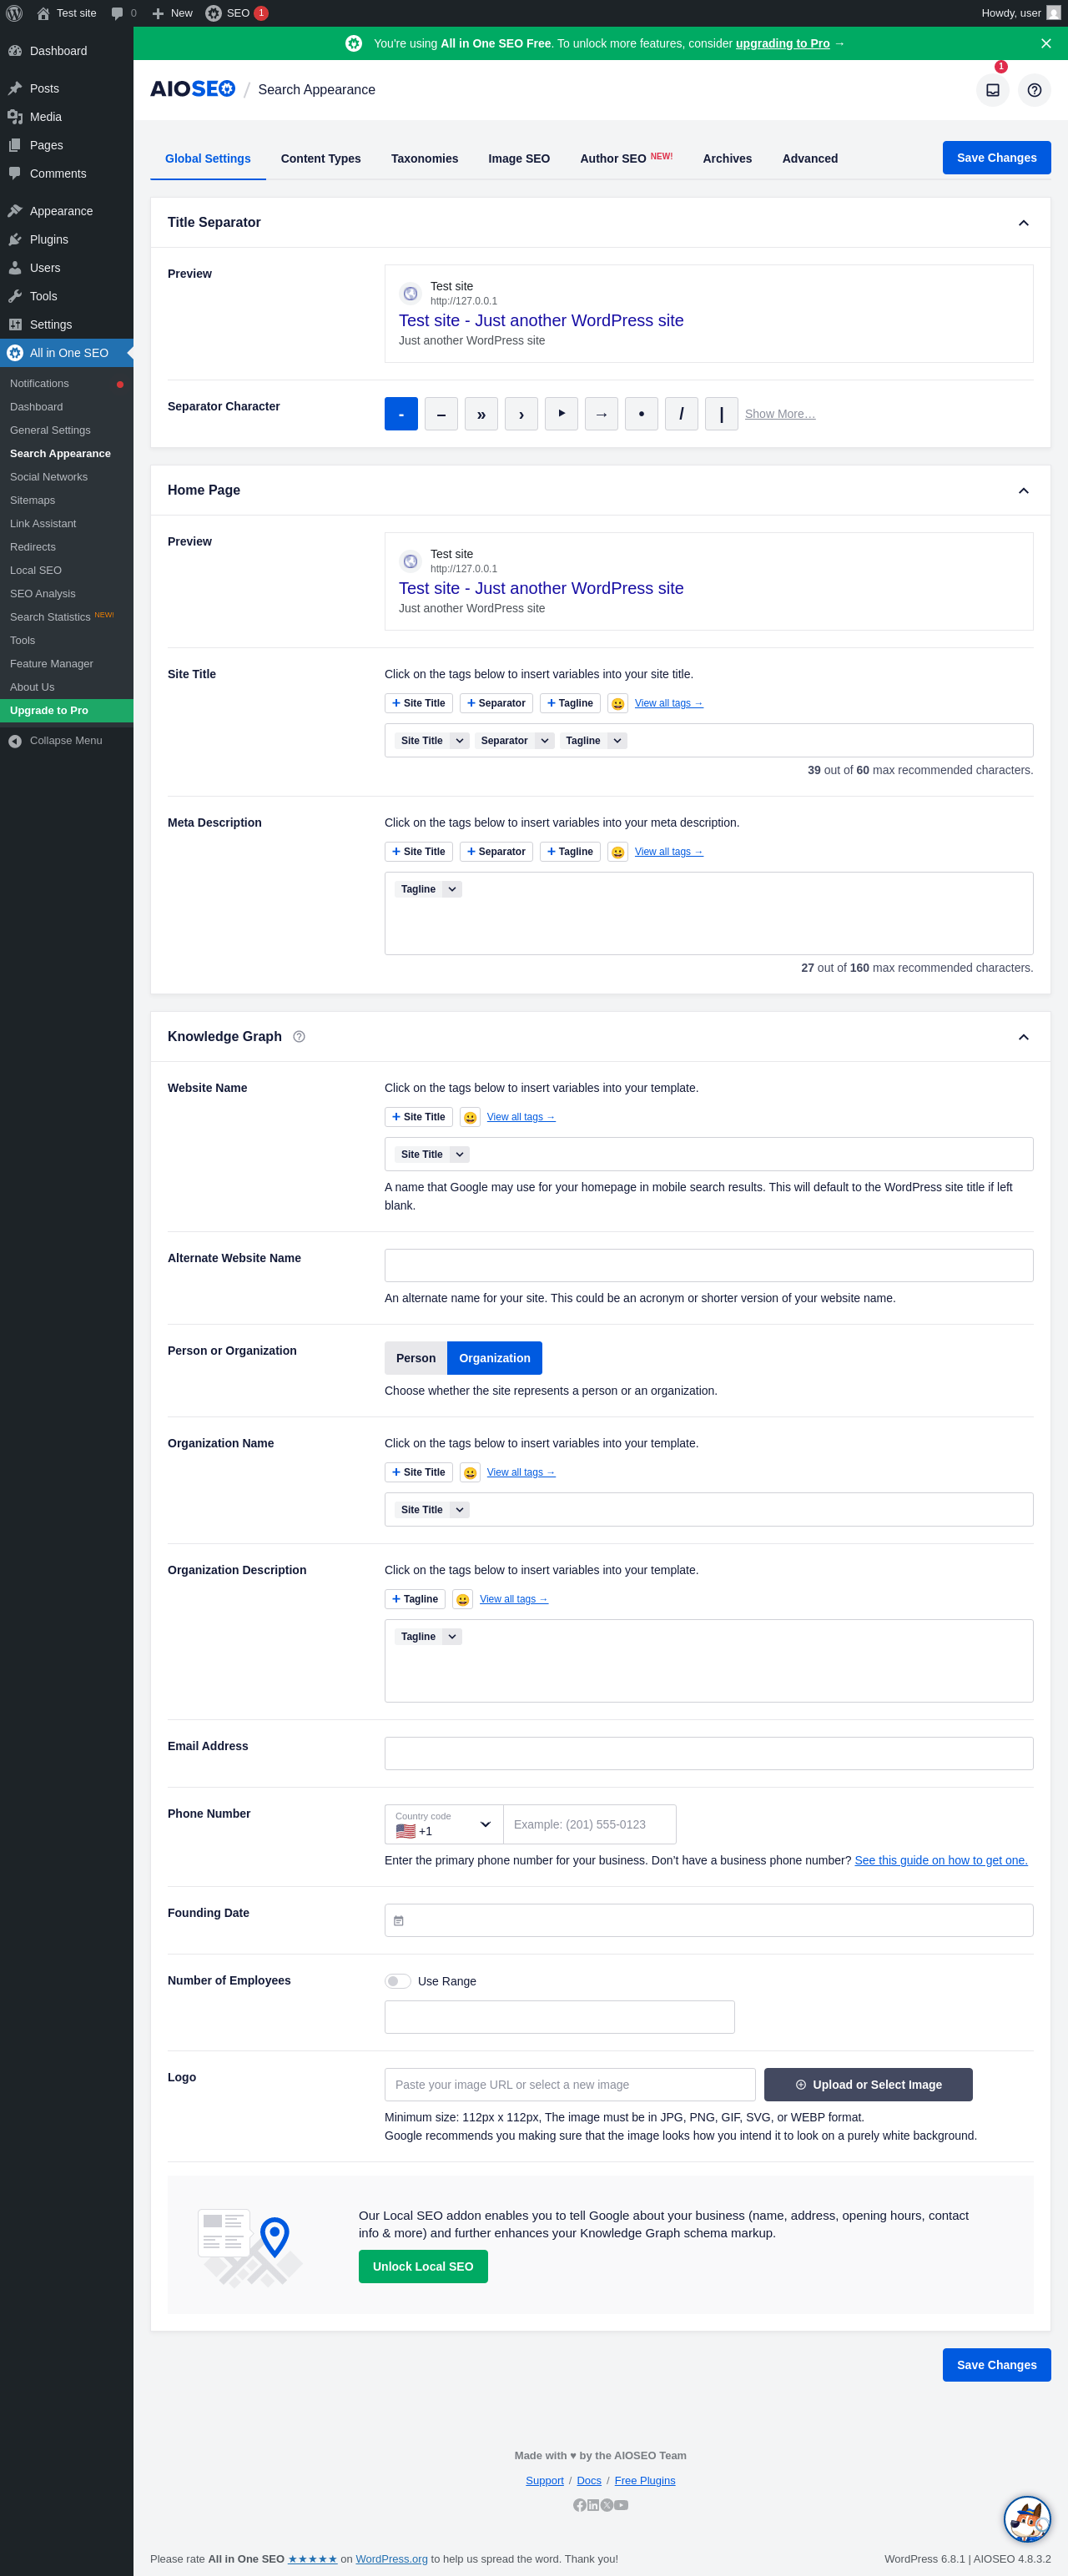
Task: Click the top Save Changes button
Action: [x=996, y=158]
